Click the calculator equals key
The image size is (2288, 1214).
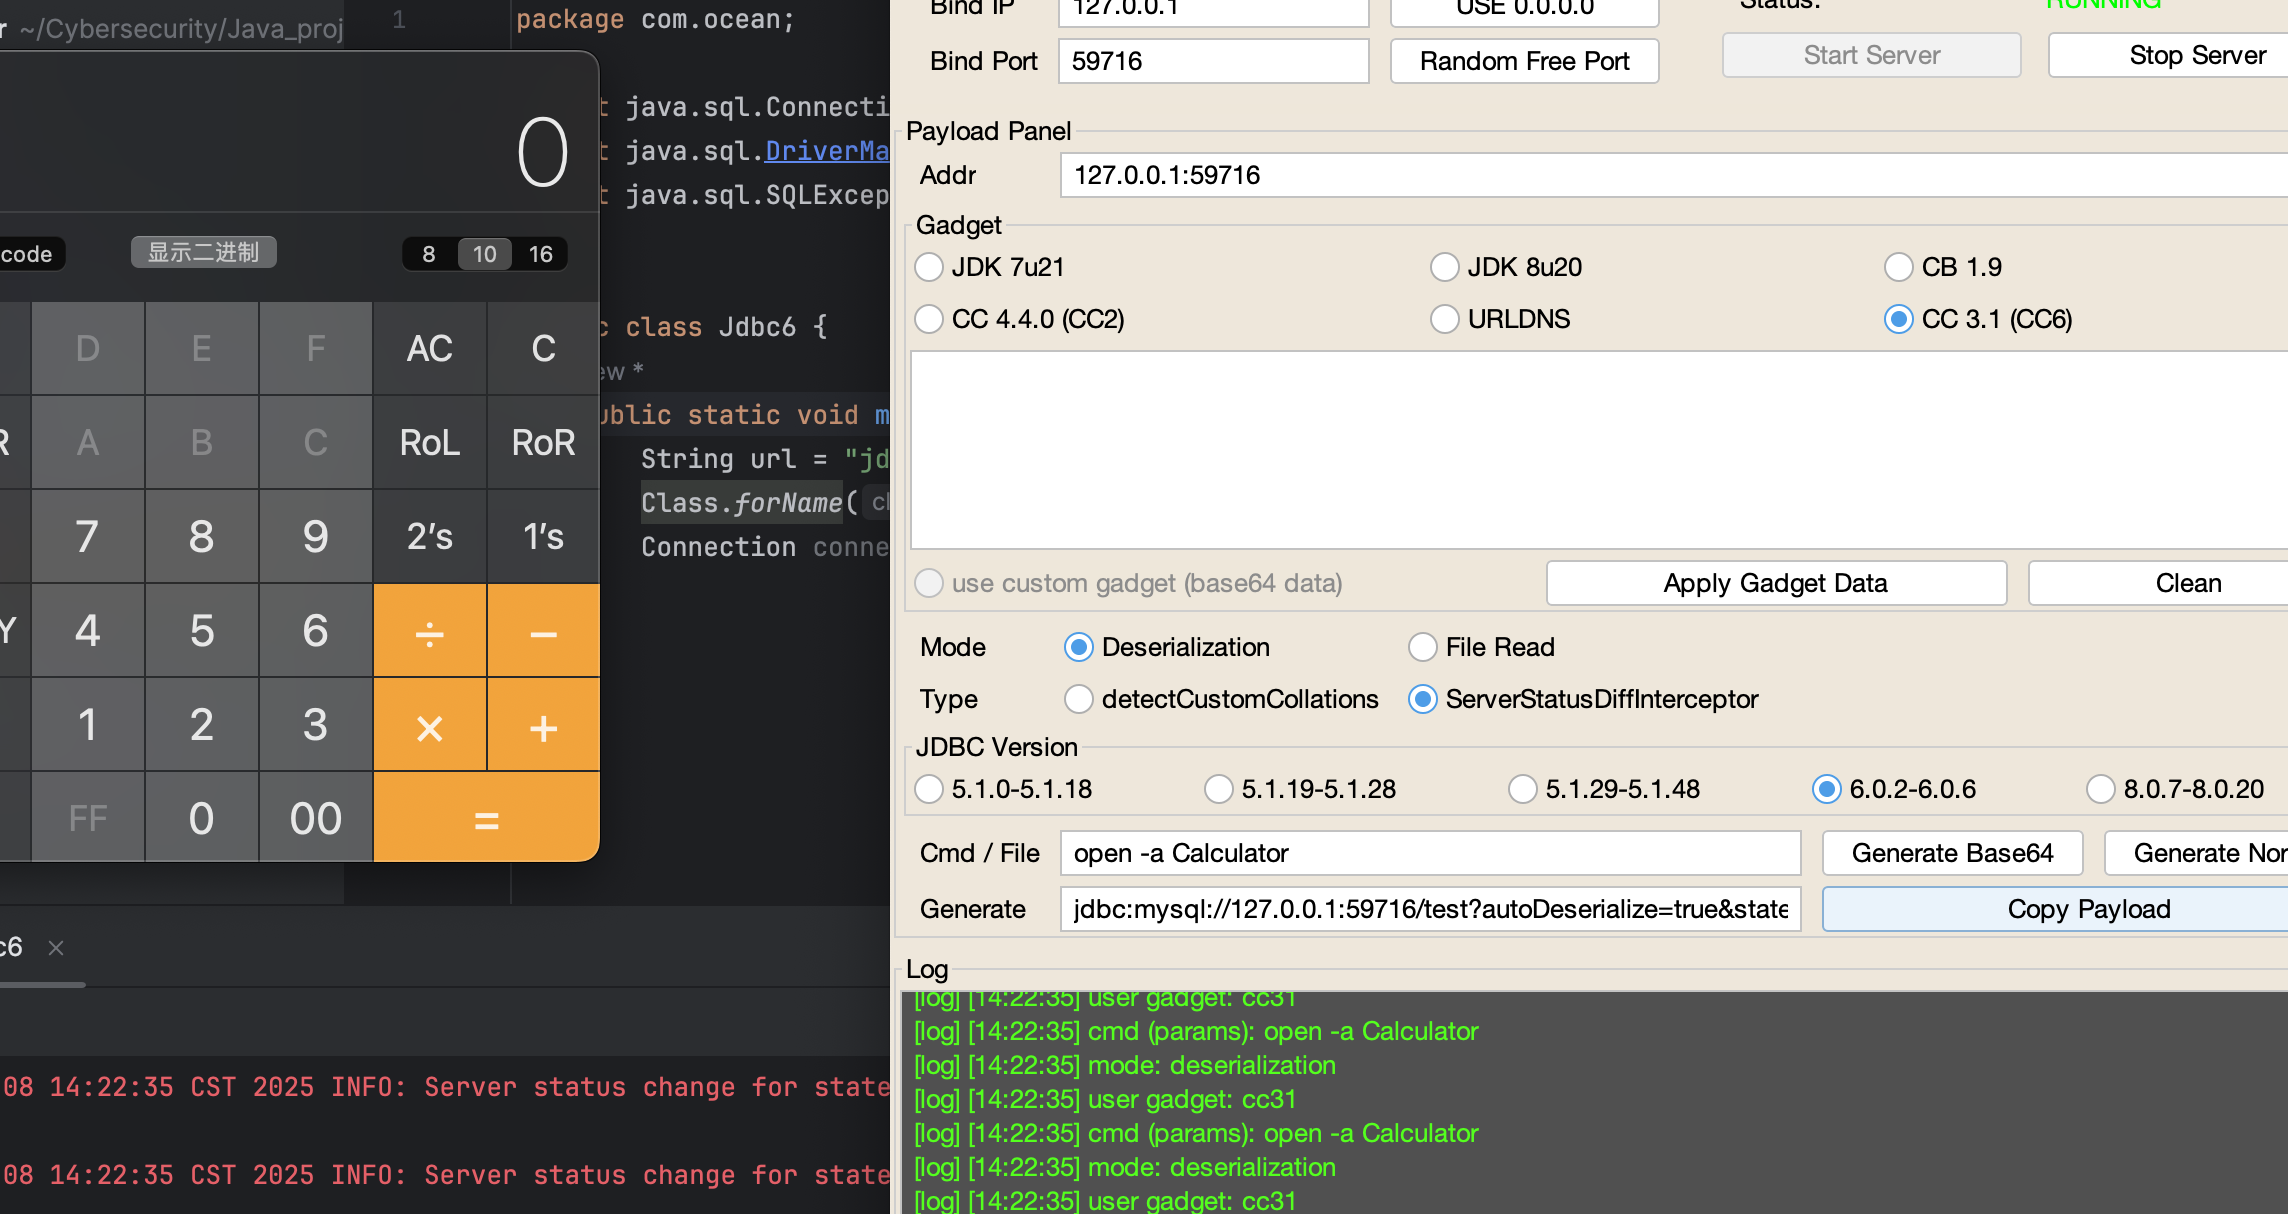coord(487,818)
